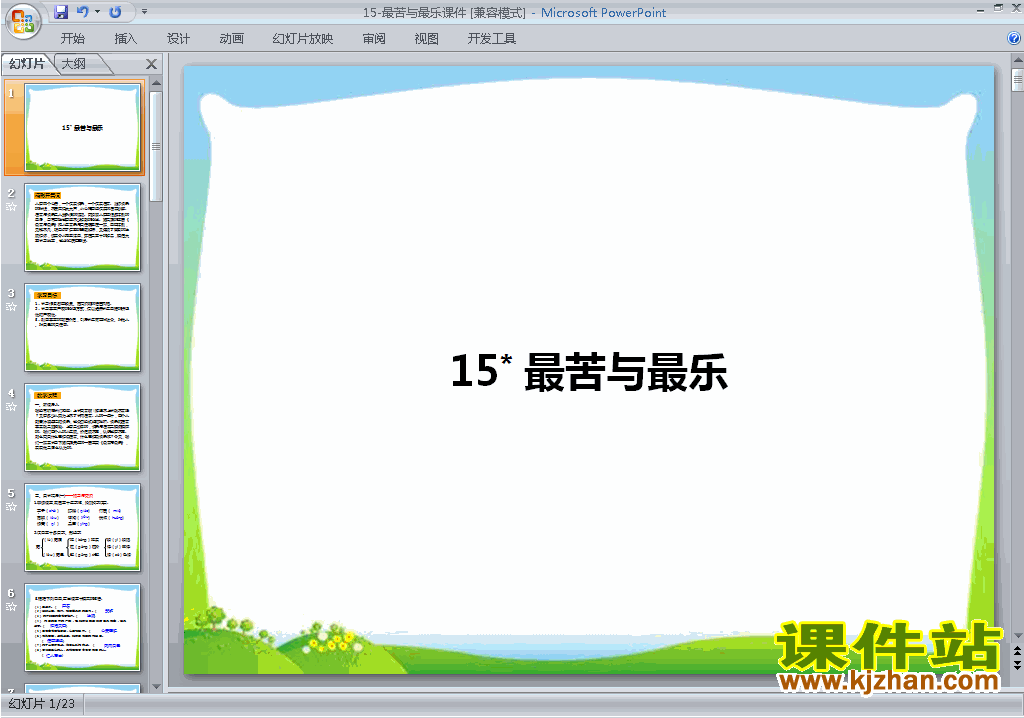Click the main slide scrollbar up arrow
1024x718 pixels.
click(1017, 60)
